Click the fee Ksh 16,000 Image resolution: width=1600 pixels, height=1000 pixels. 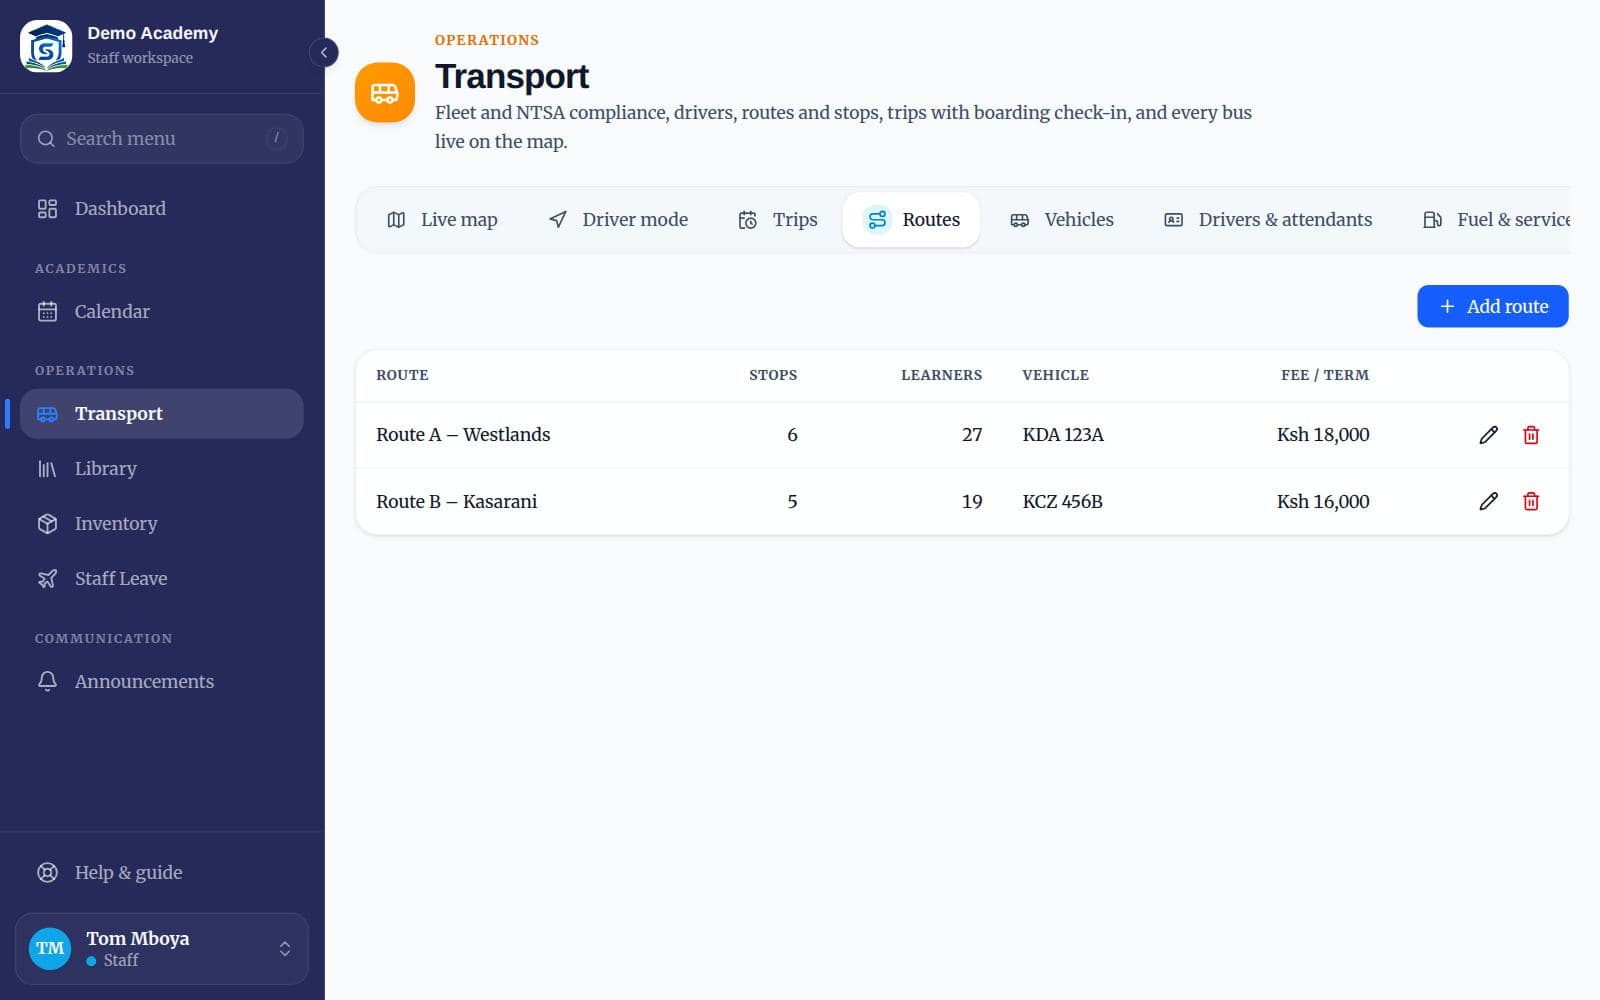pos(1323,501)
